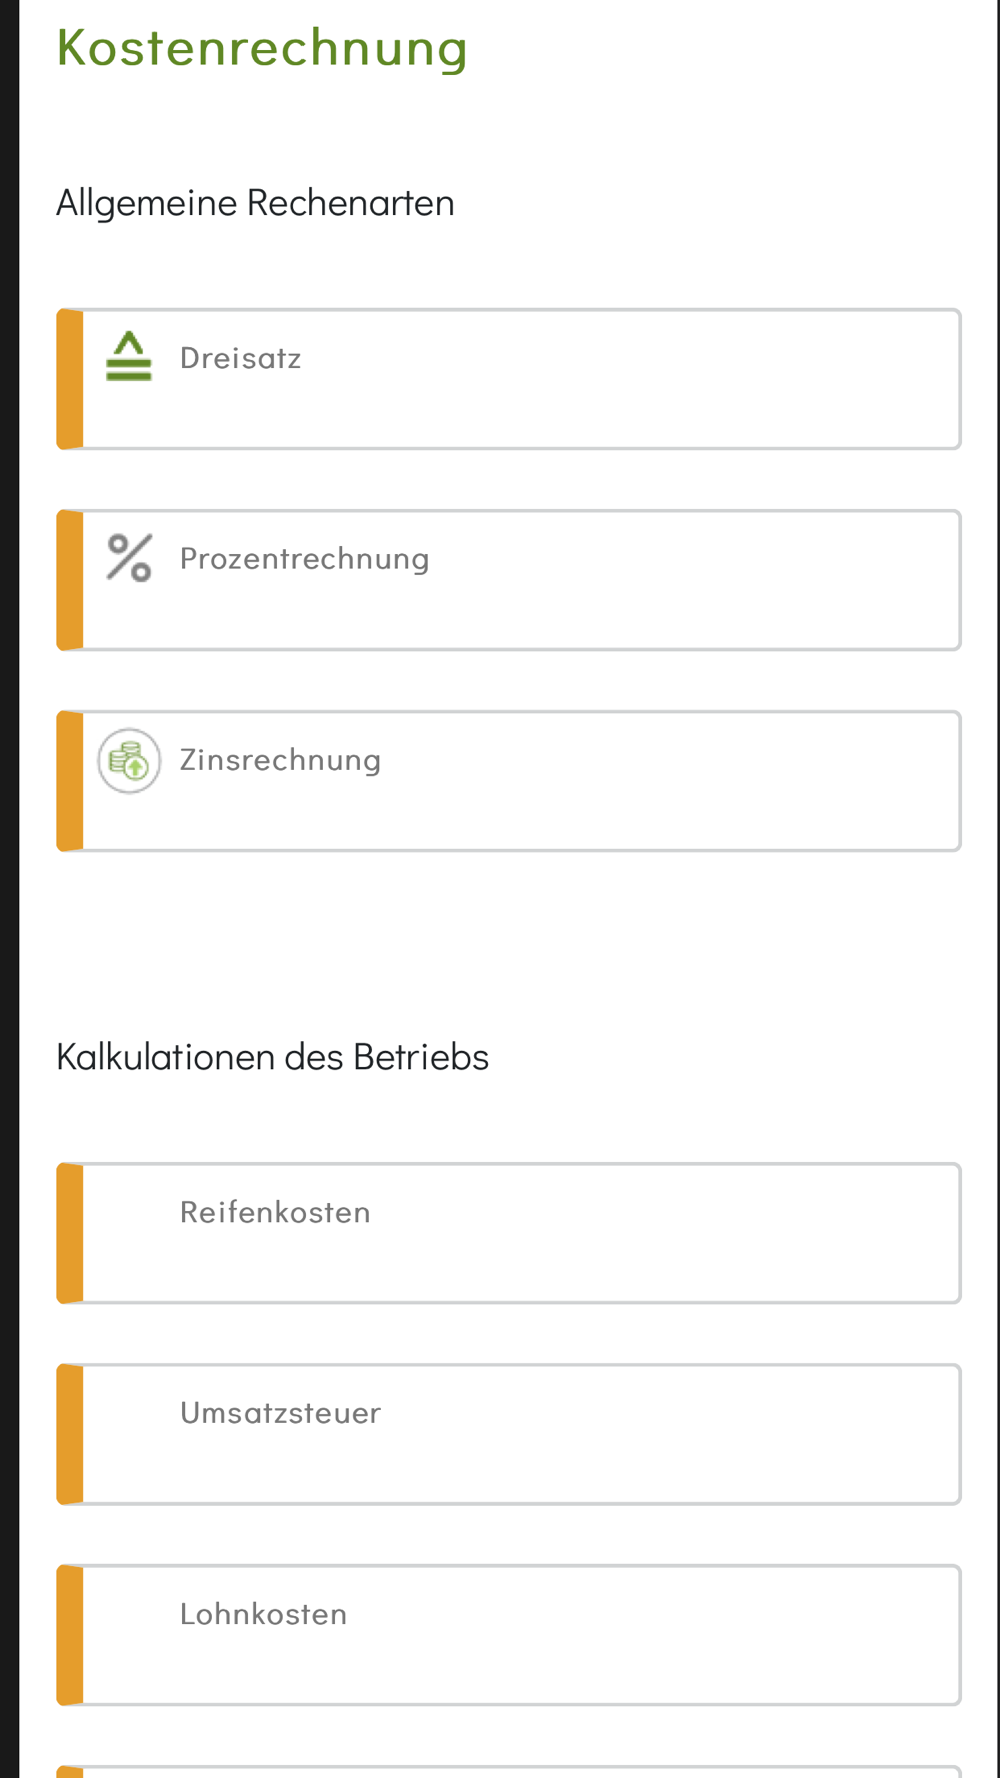Click the Kostenrechnung page title

(262, 48)
